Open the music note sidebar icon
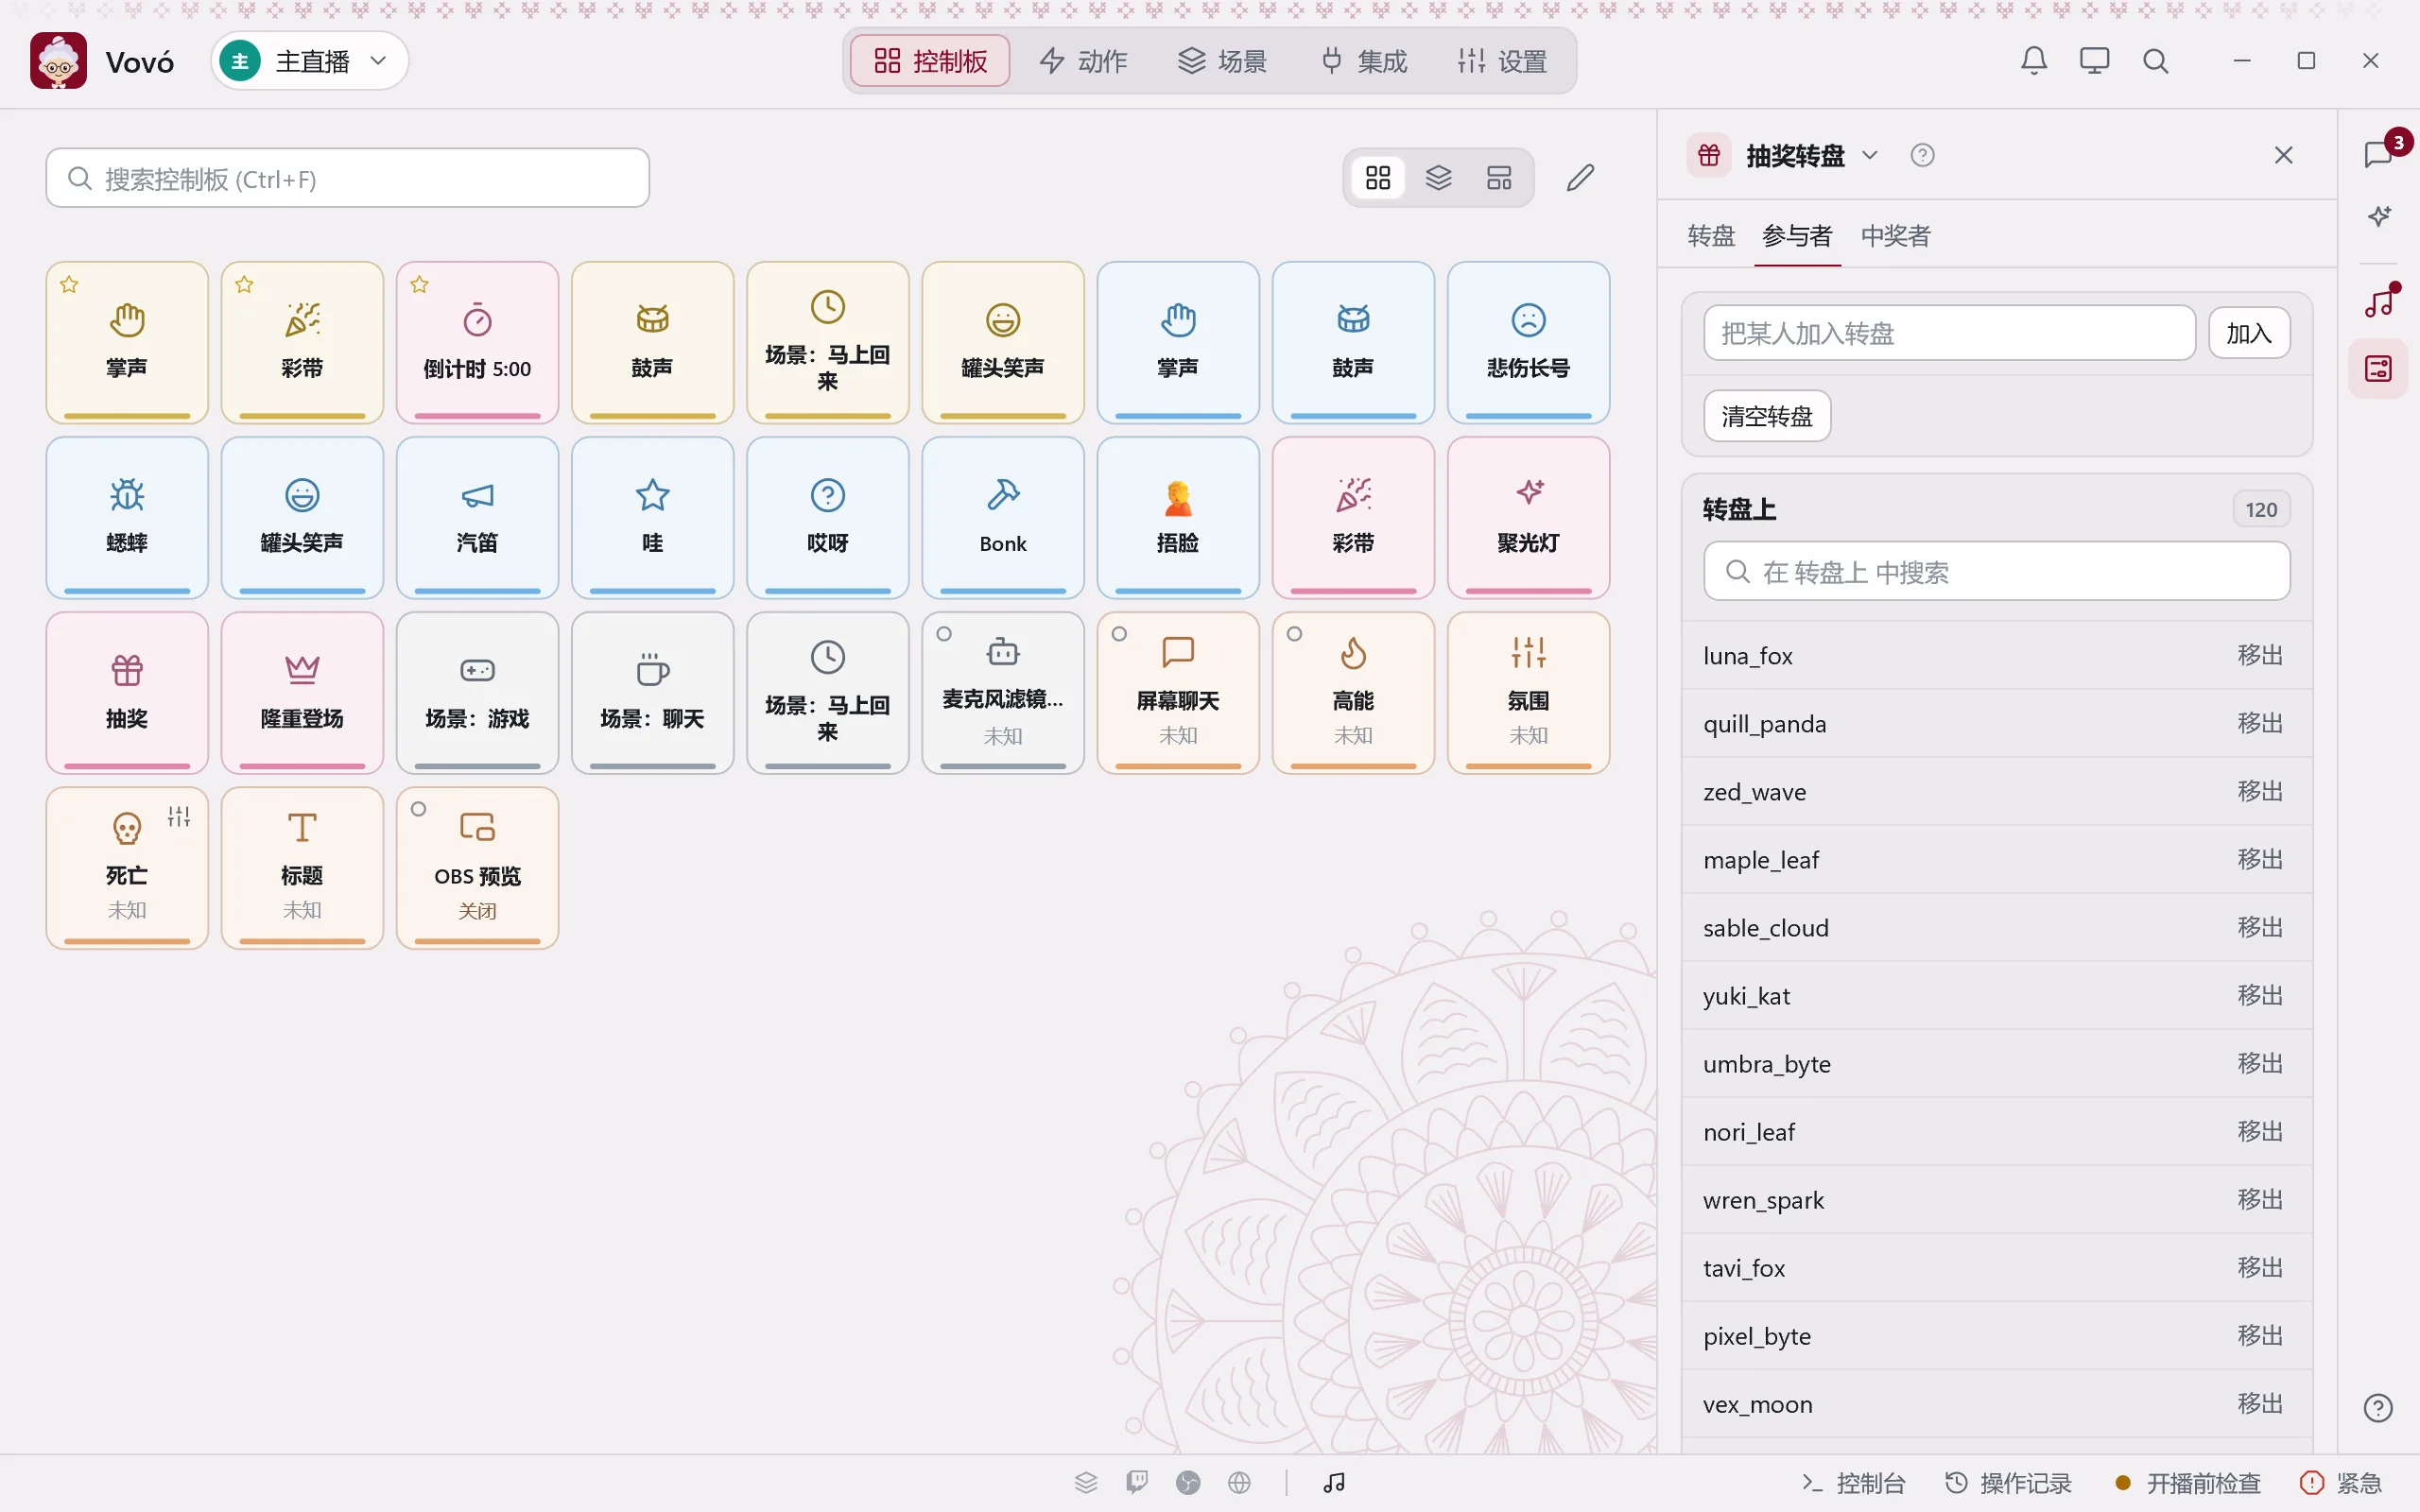Screen dimensions: 2420x1512 (x=2379, y=302)
